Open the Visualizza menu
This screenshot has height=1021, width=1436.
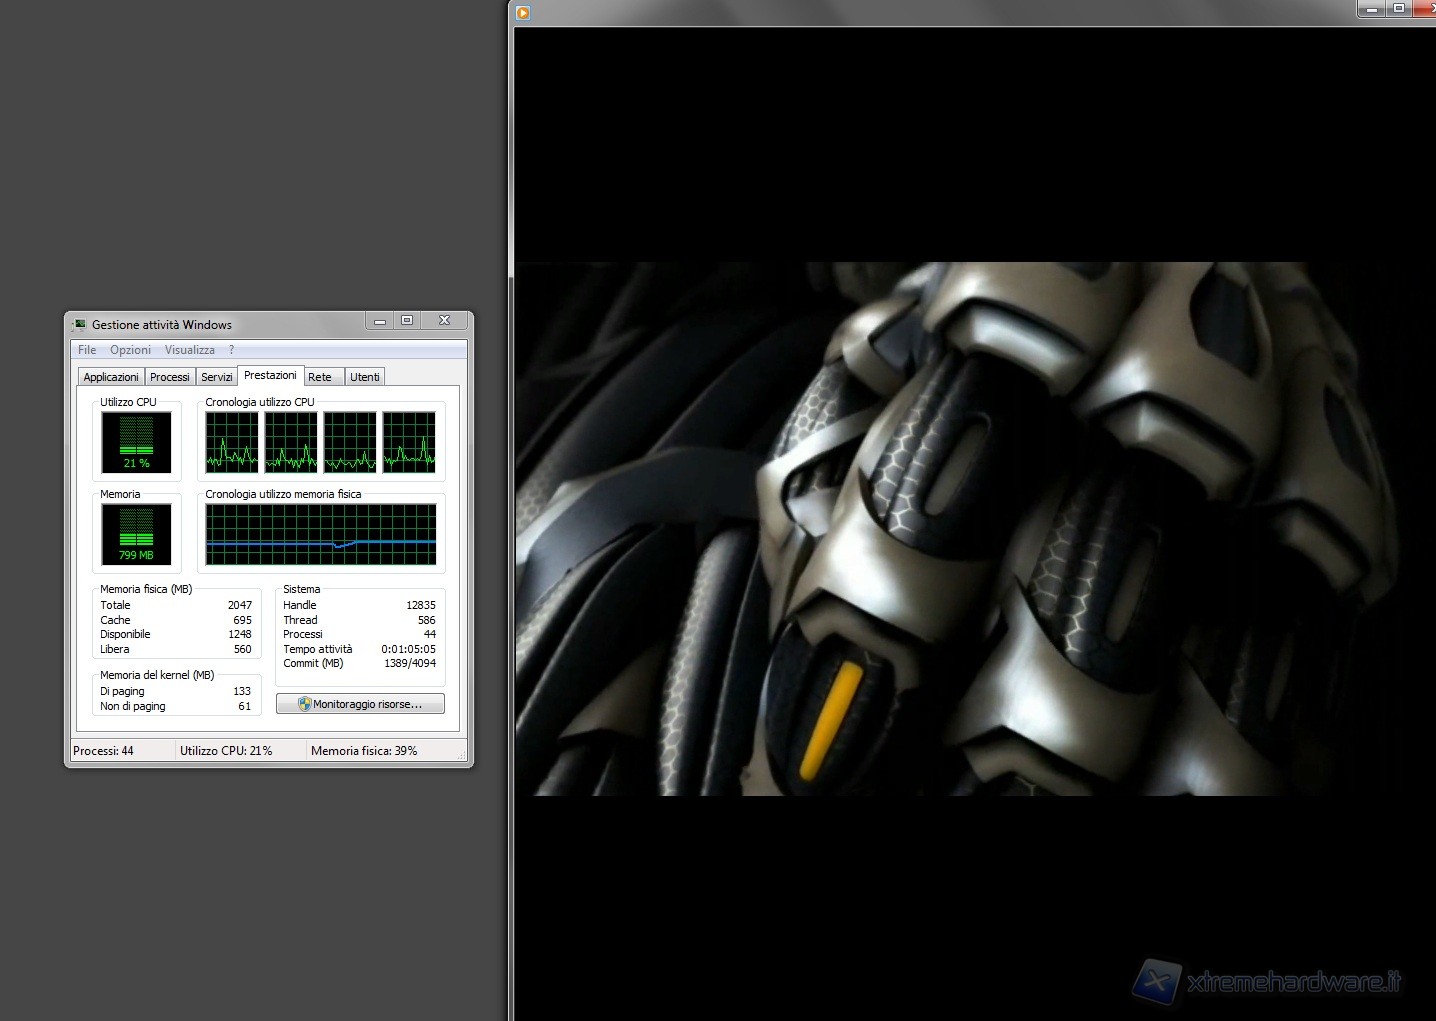[189, 350]
